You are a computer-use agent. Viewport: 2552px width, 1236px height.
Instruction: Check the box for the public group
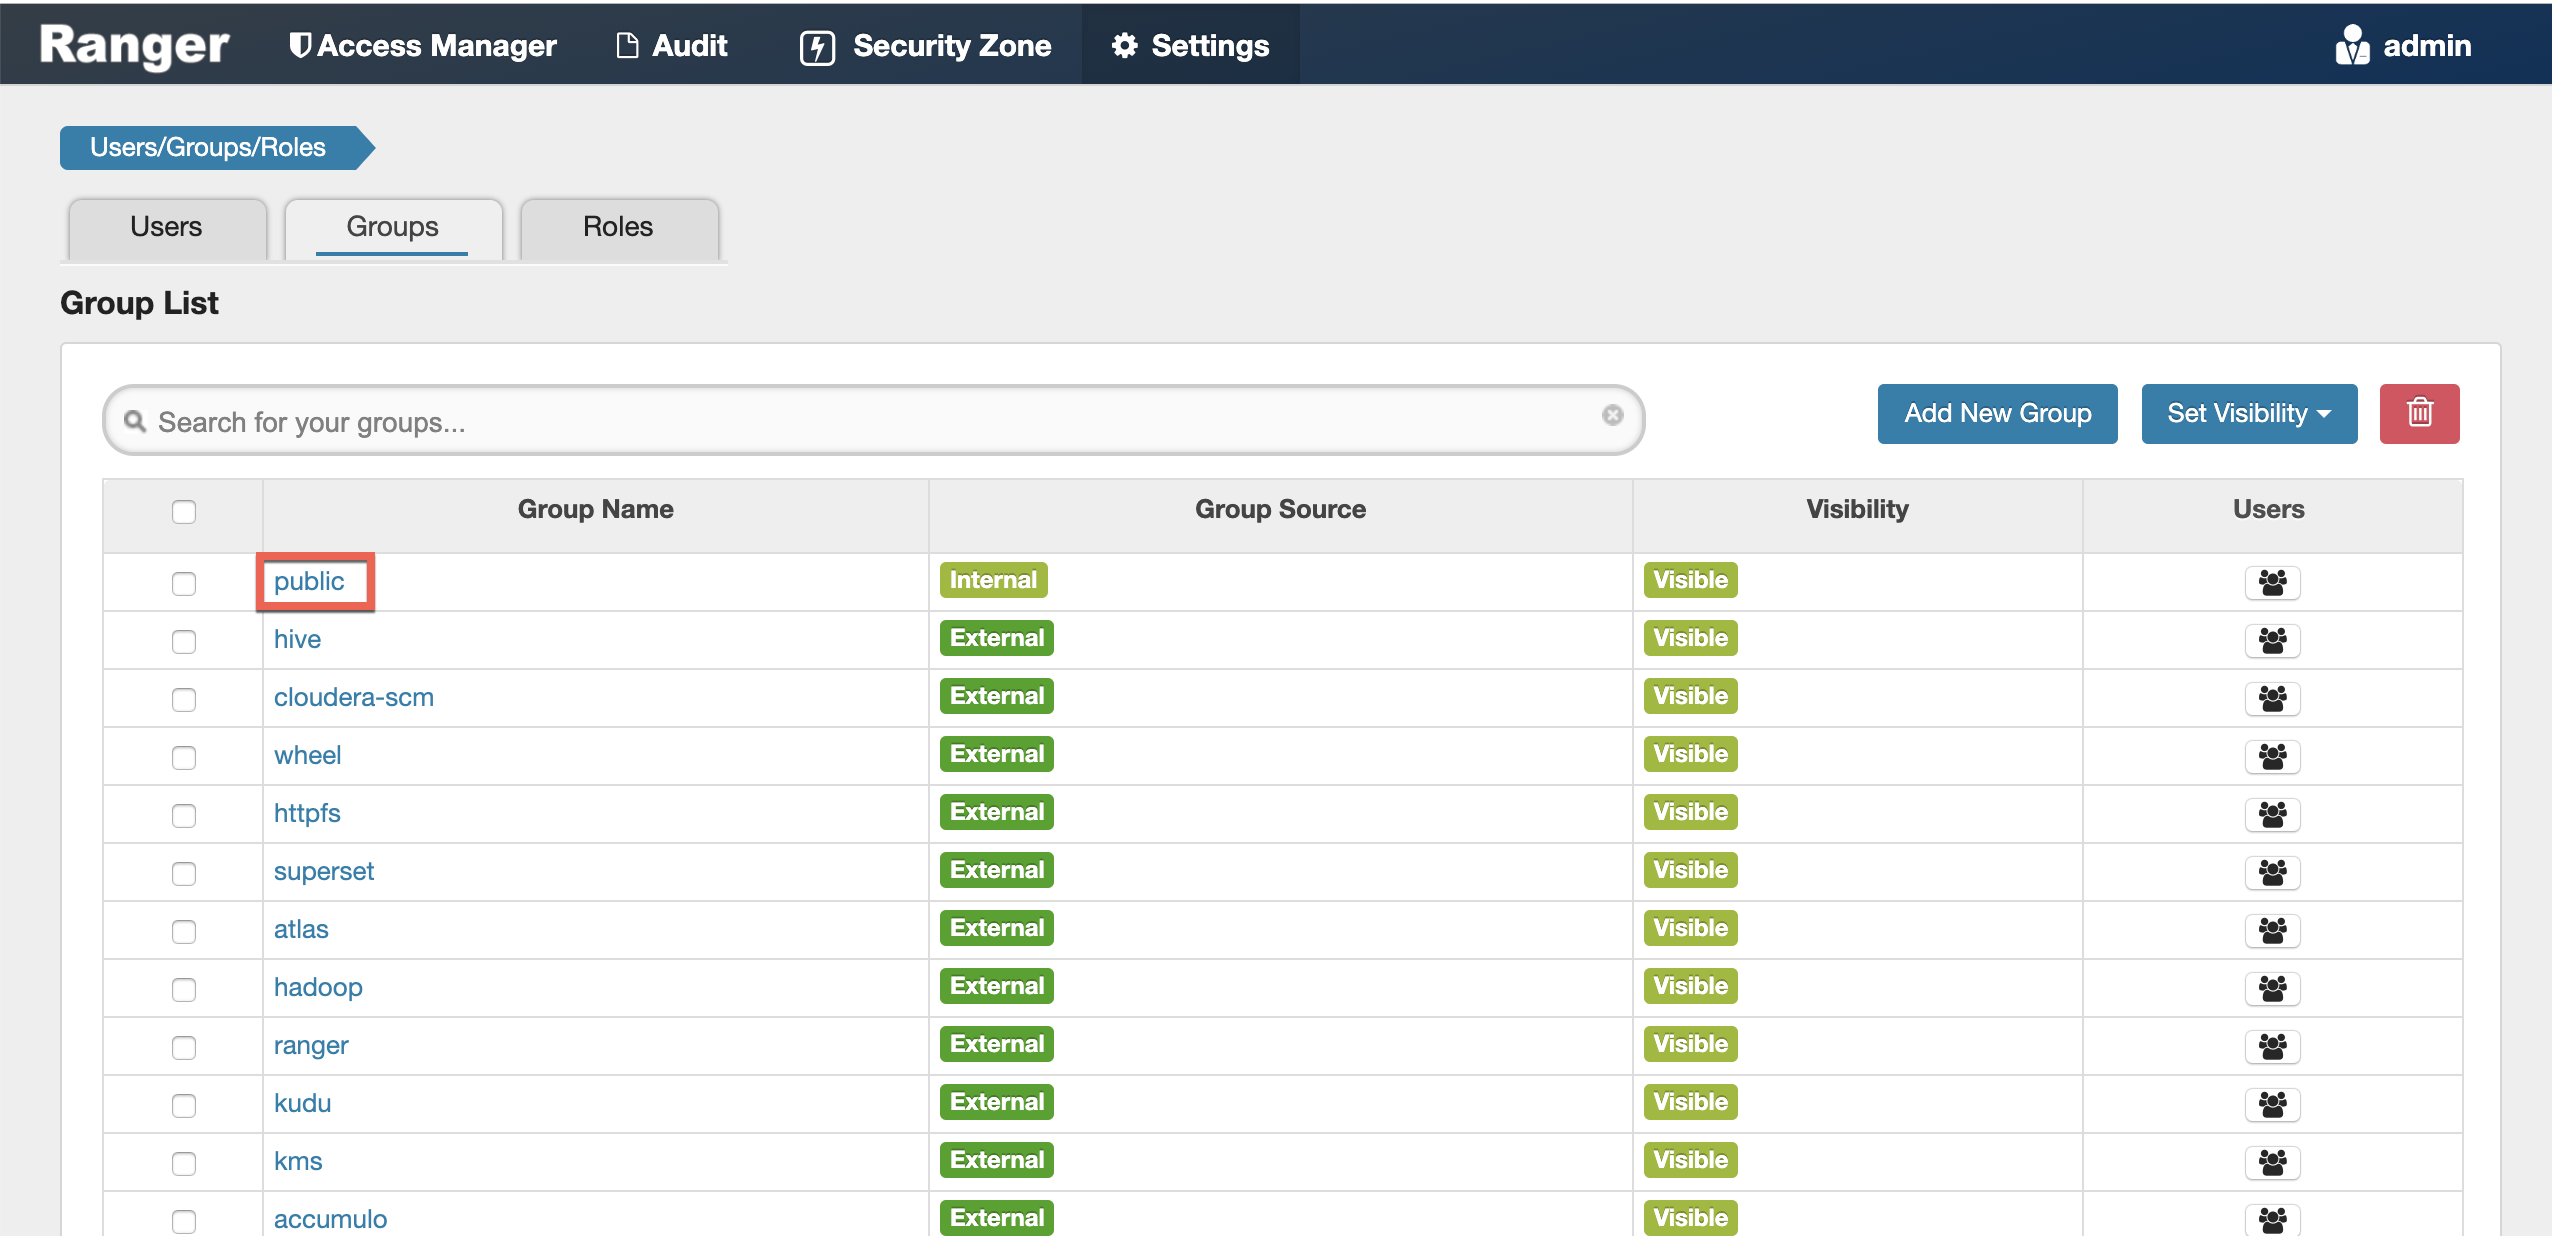point(183,583)
